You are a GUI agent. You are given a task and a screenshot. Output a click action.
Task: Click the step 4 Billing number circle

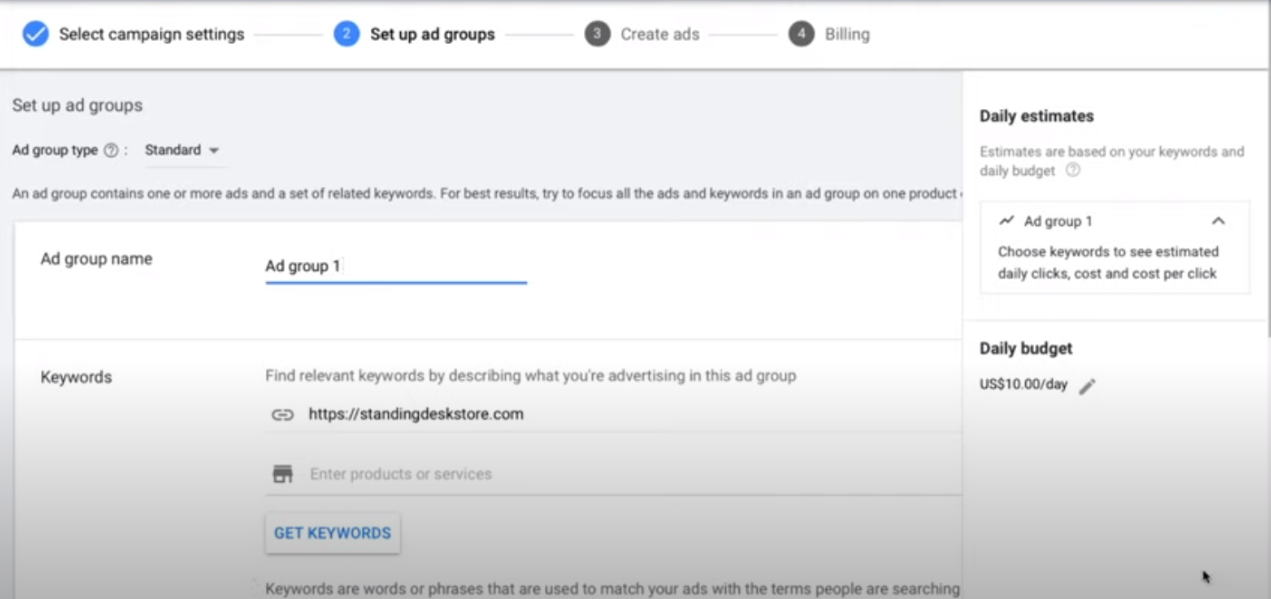[x=800, y=34]
